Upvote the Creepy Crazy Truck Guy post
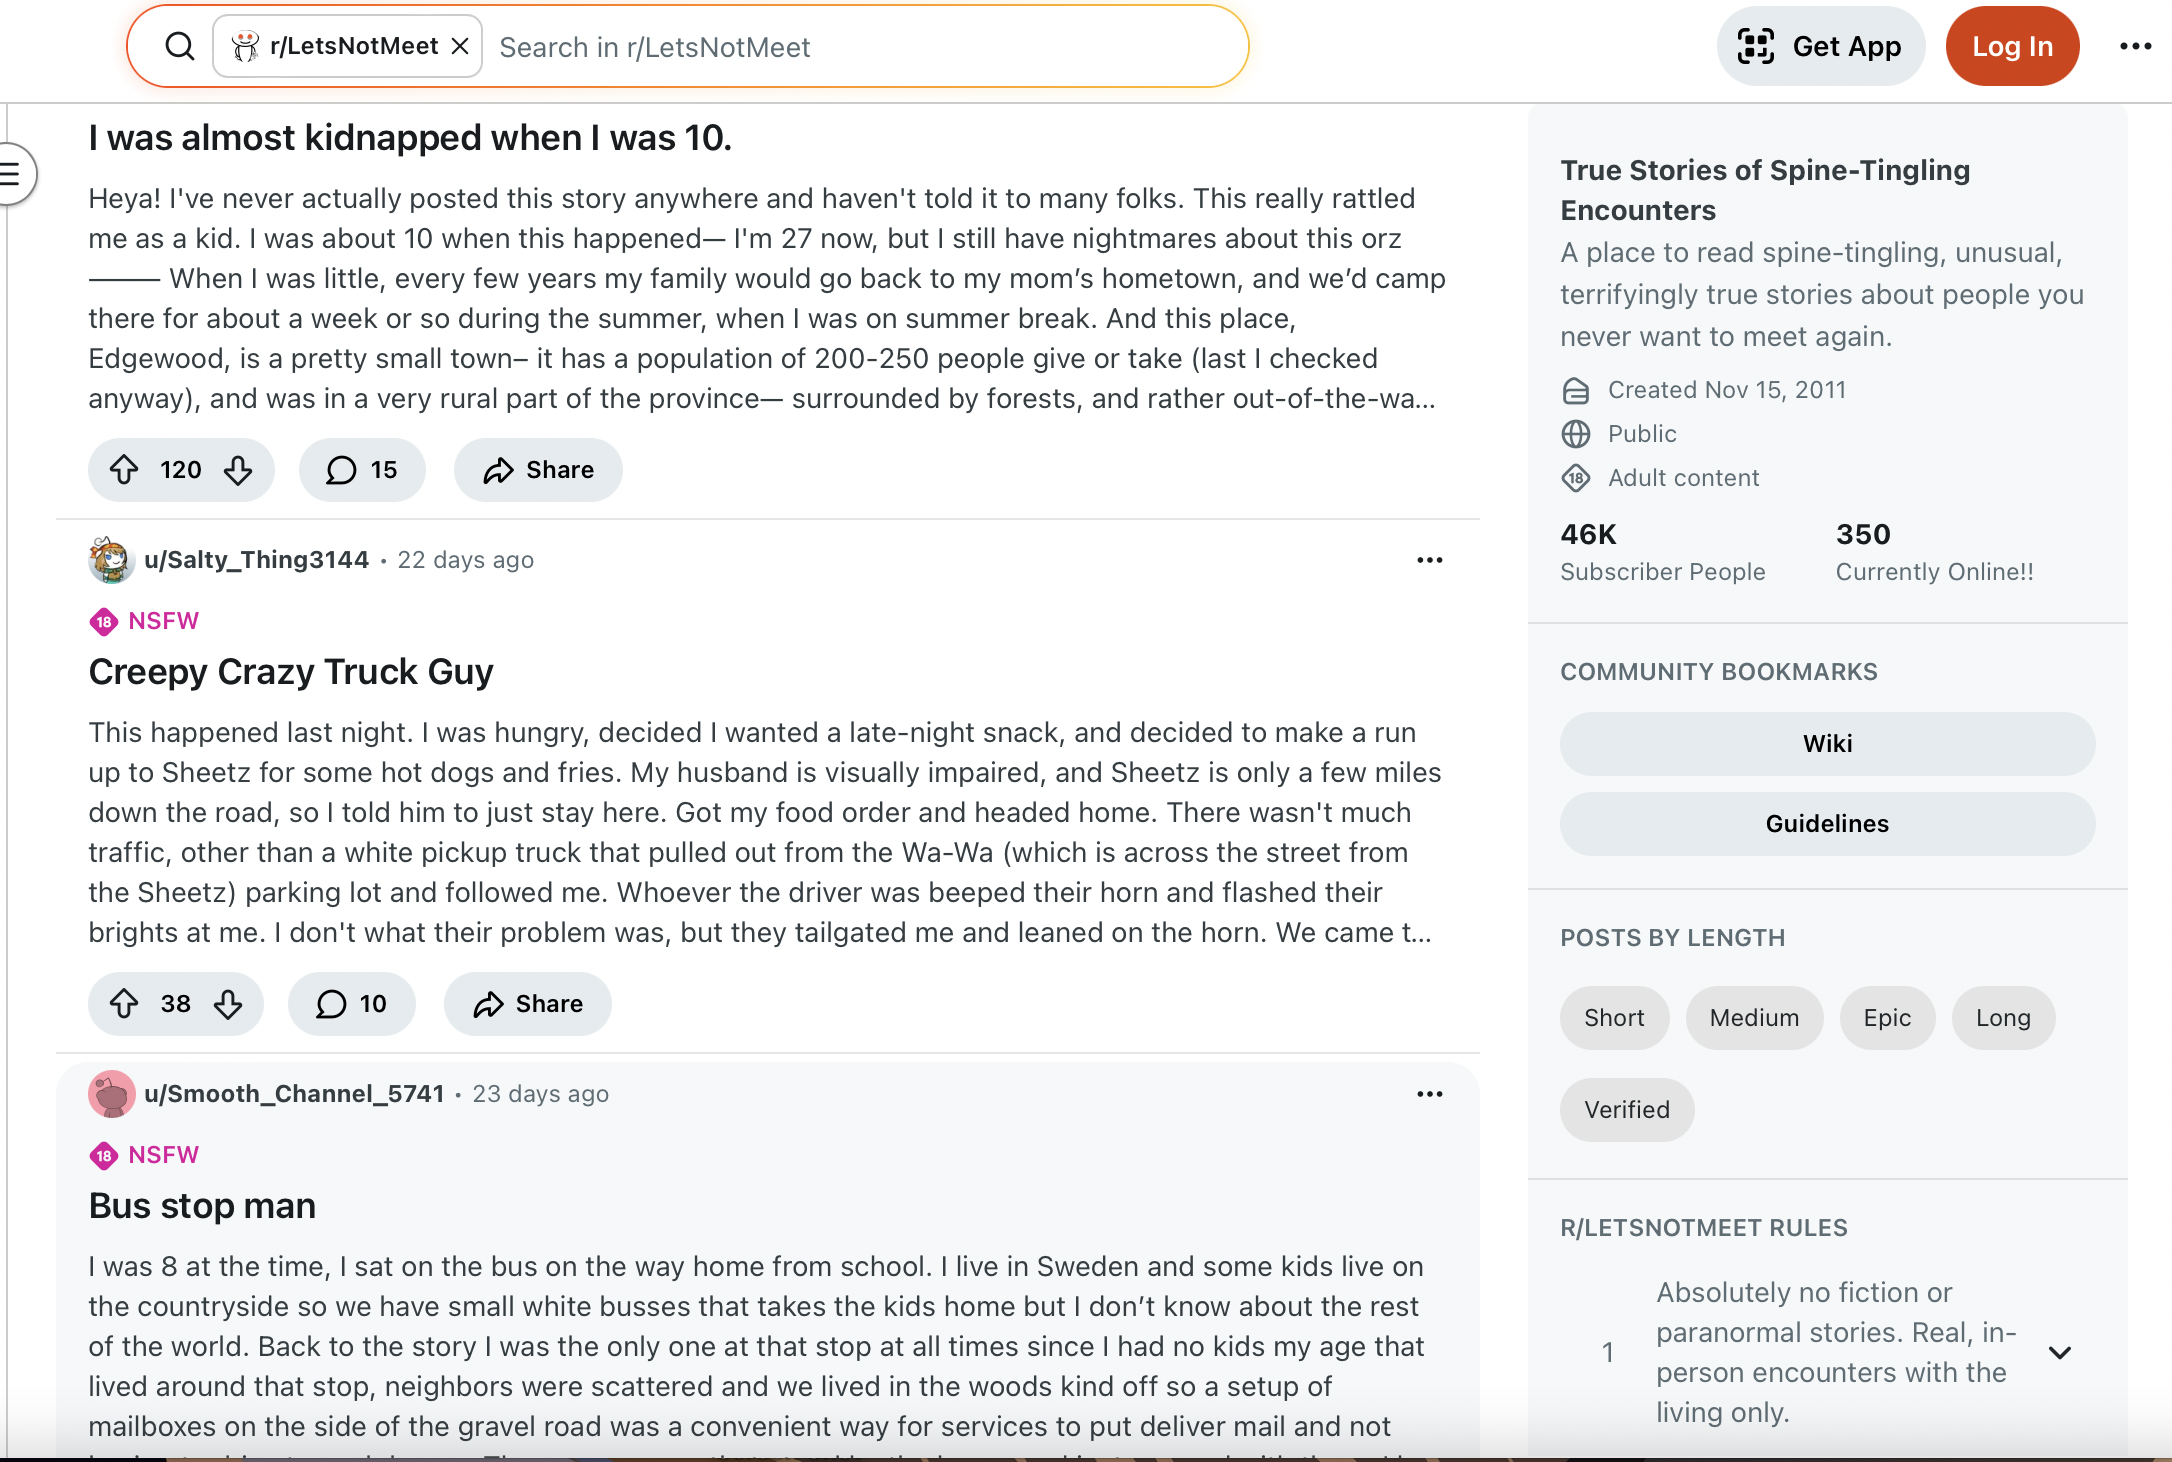Image resolution: width=2172 pixels, height=1462 pixels. pyautogui.click(x=124, y=1004)
